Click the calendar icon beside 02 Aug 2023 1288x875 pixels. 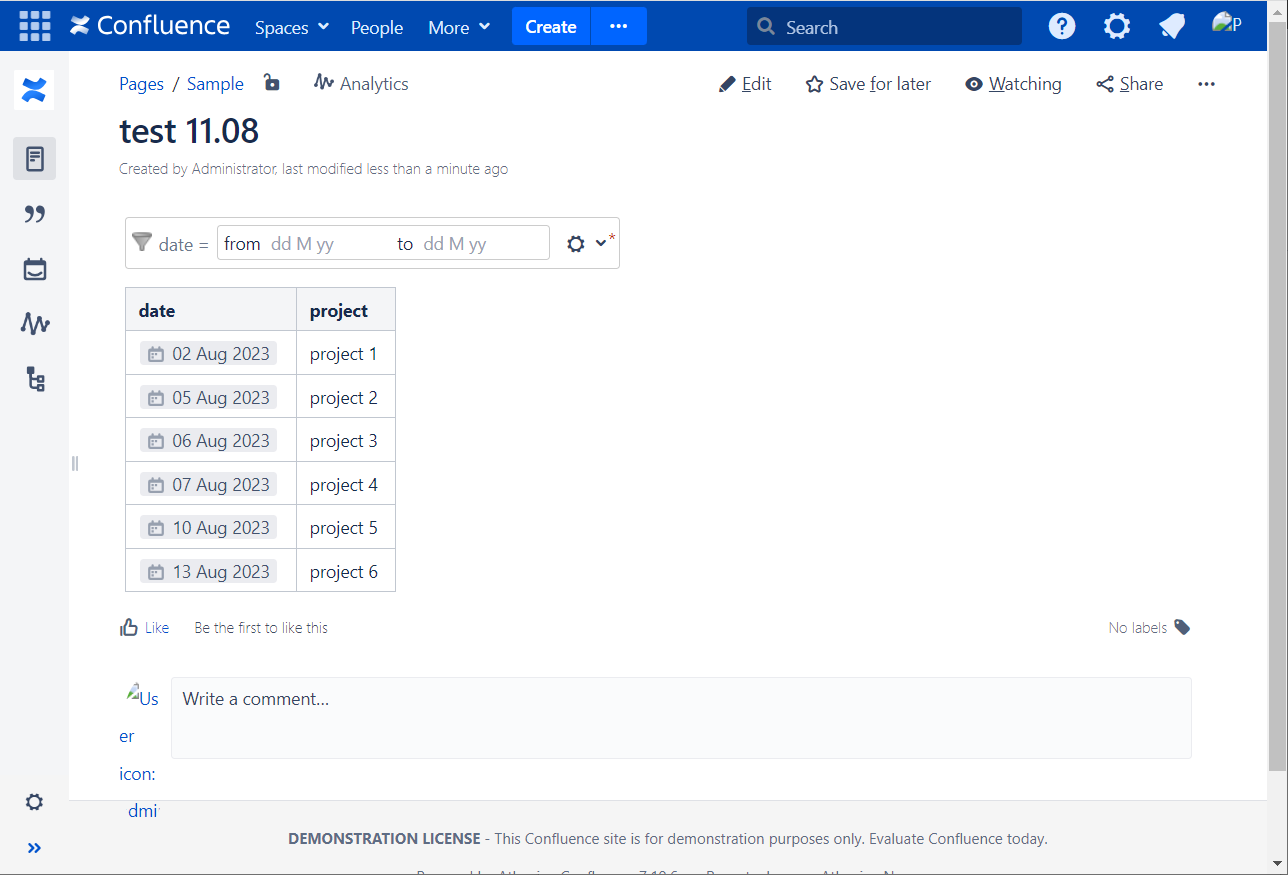pos(156,354)
